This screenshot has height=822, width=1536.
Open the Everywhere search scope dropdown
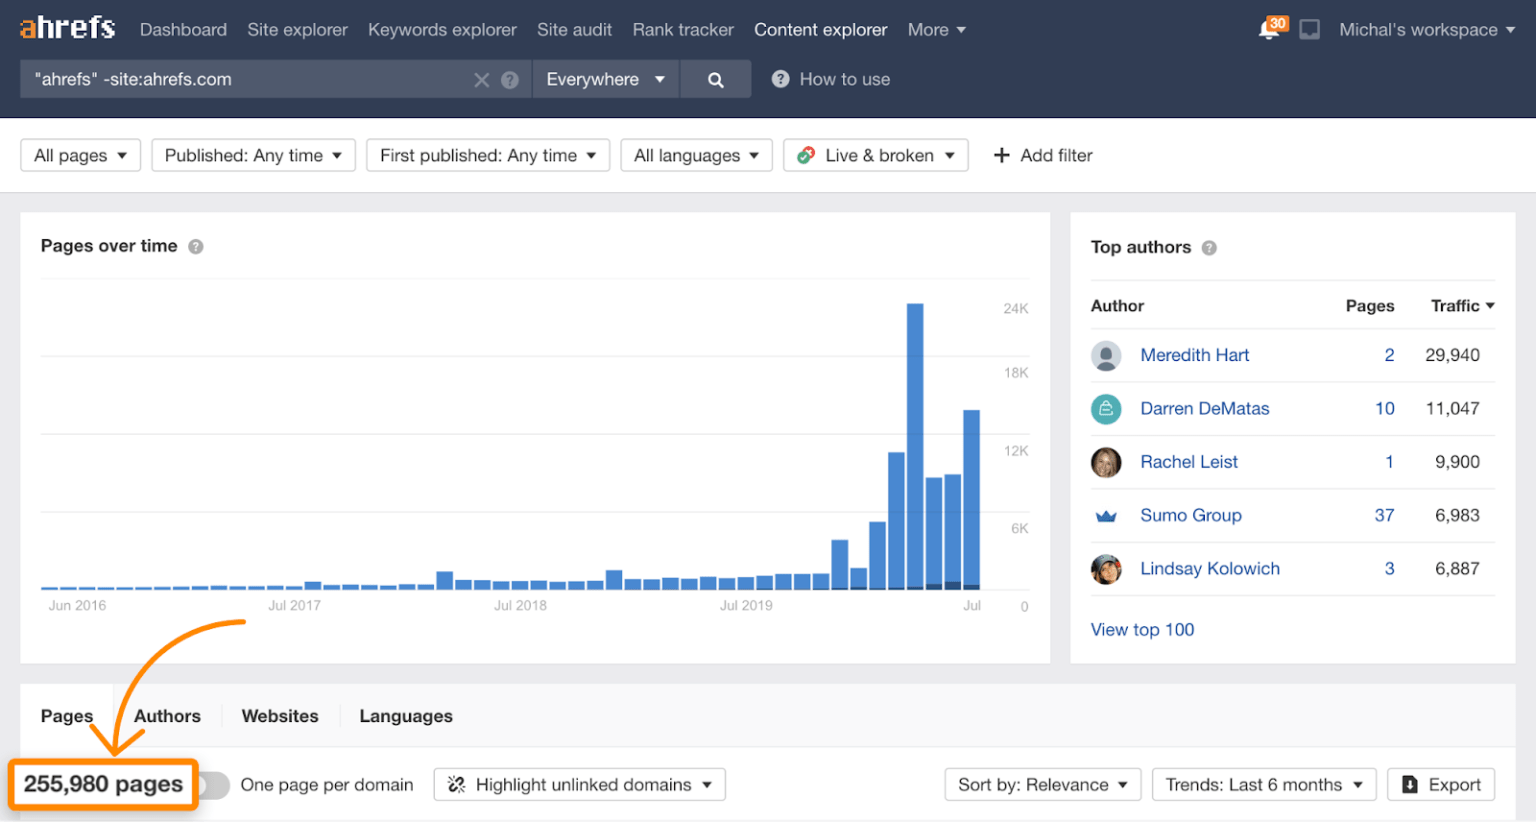pyautogui.click(x=605, y=79)
